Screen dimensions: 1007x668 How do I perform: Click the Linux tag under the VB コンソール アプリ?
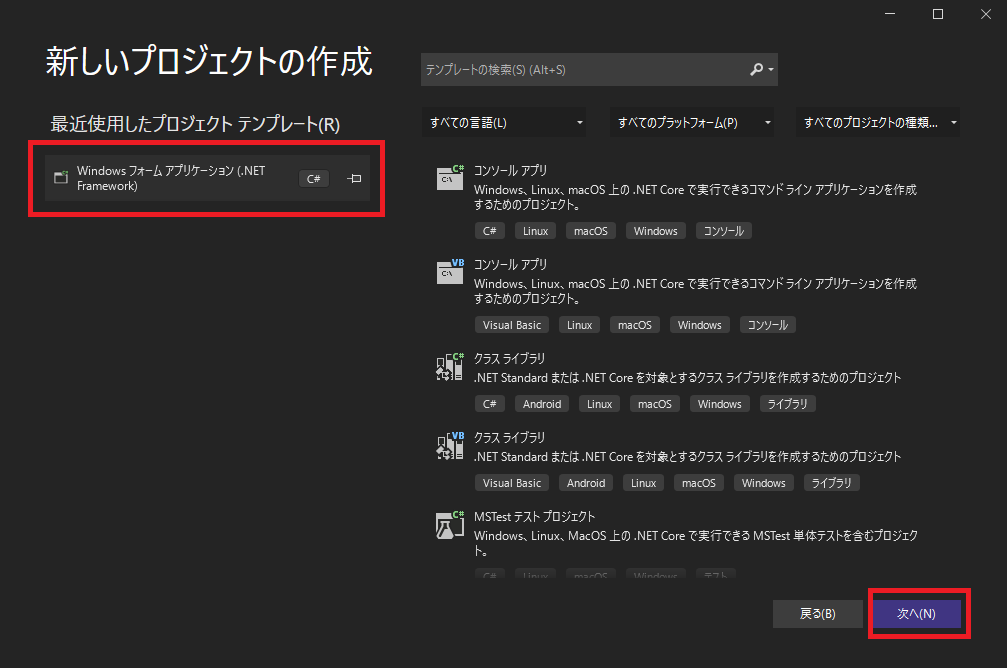[x=579, y=325]
